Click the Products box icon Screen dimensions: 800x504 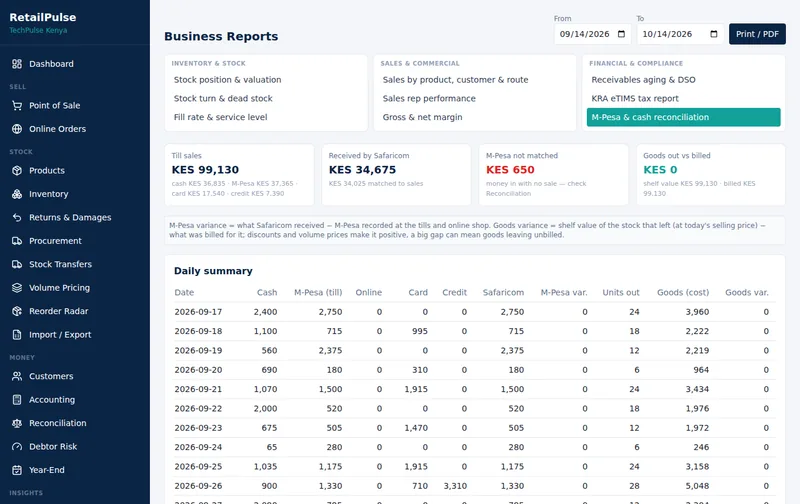click(x=17, y=170)
